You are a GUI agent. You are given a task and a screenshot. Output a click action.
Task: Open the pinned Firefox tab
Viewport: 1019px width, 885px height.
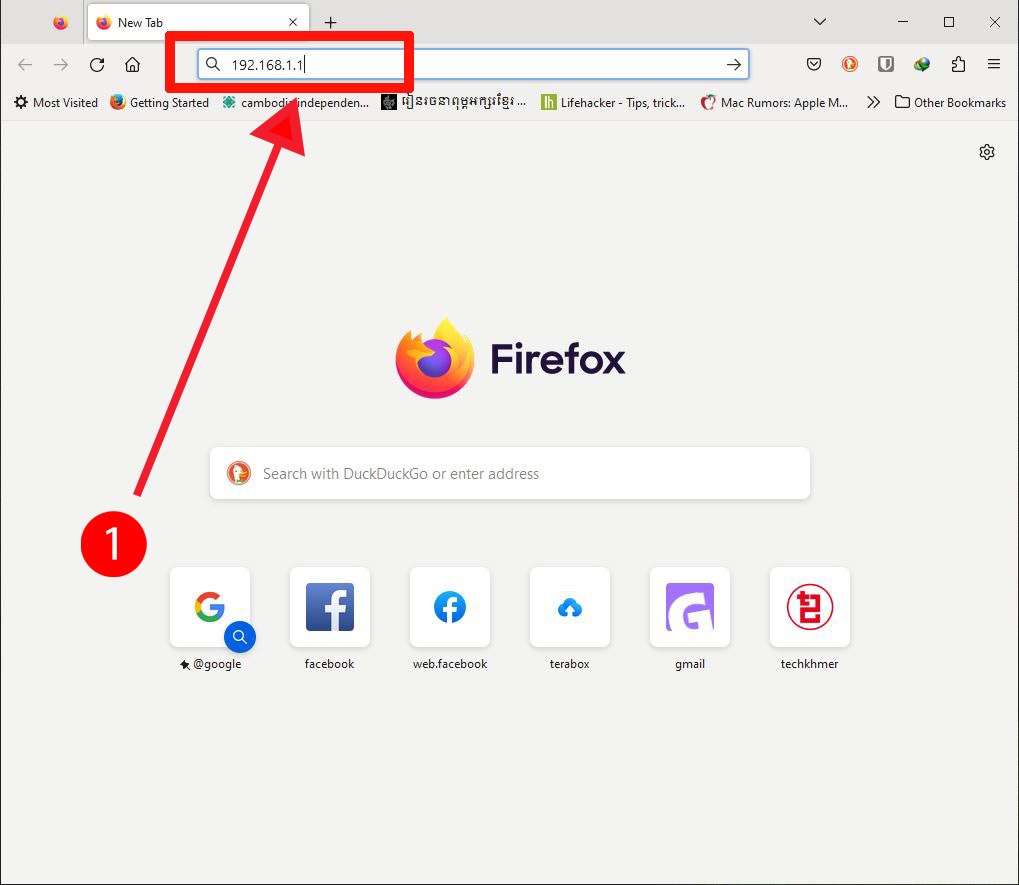(x=60, y=23)
